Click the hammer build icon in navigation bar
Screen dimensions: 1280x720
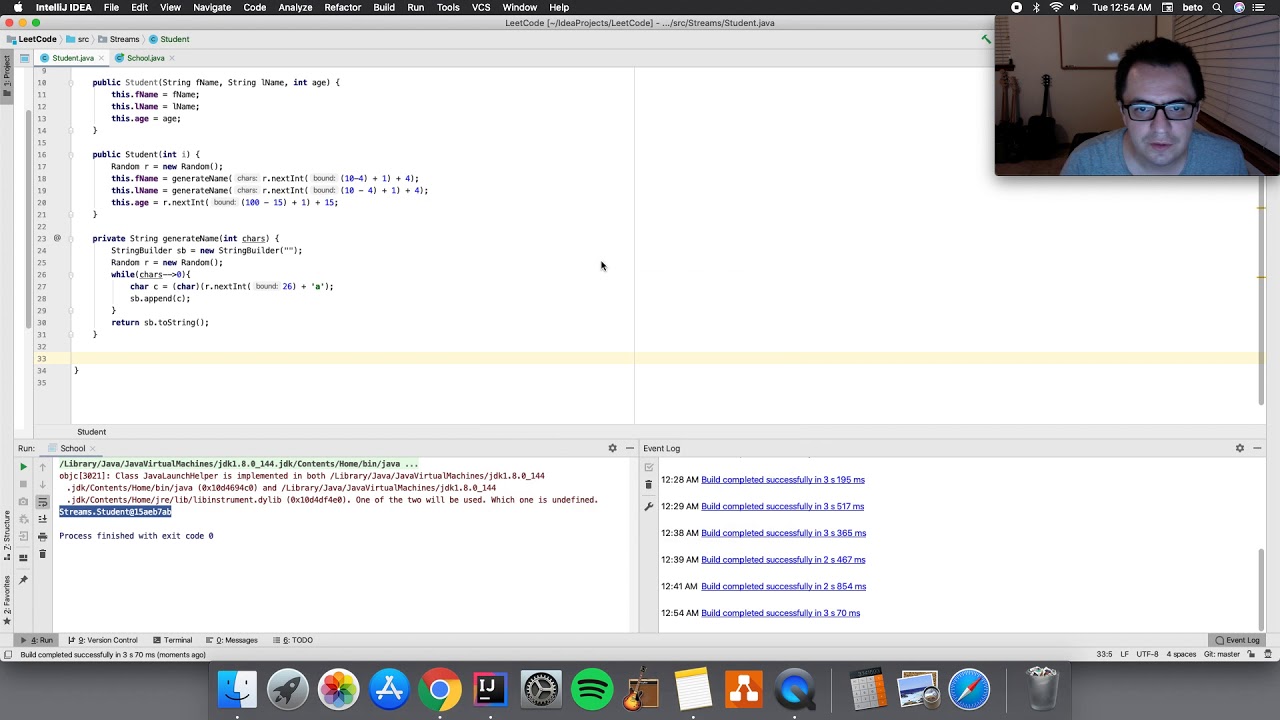tap(986, 39)
